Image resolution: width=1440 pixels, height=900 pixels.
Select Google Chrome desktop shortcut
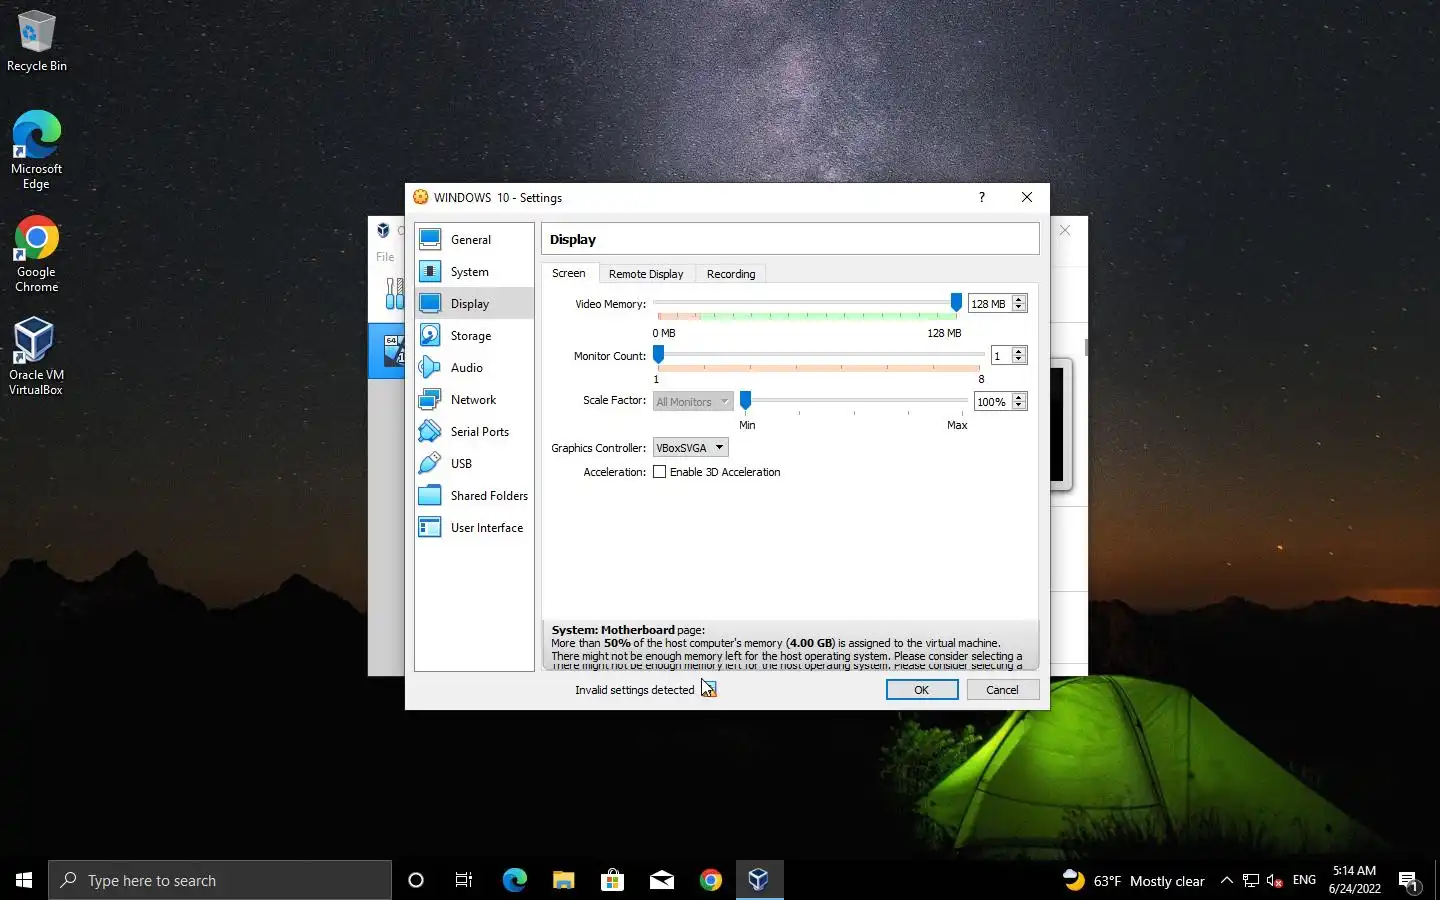pos(36,254)
